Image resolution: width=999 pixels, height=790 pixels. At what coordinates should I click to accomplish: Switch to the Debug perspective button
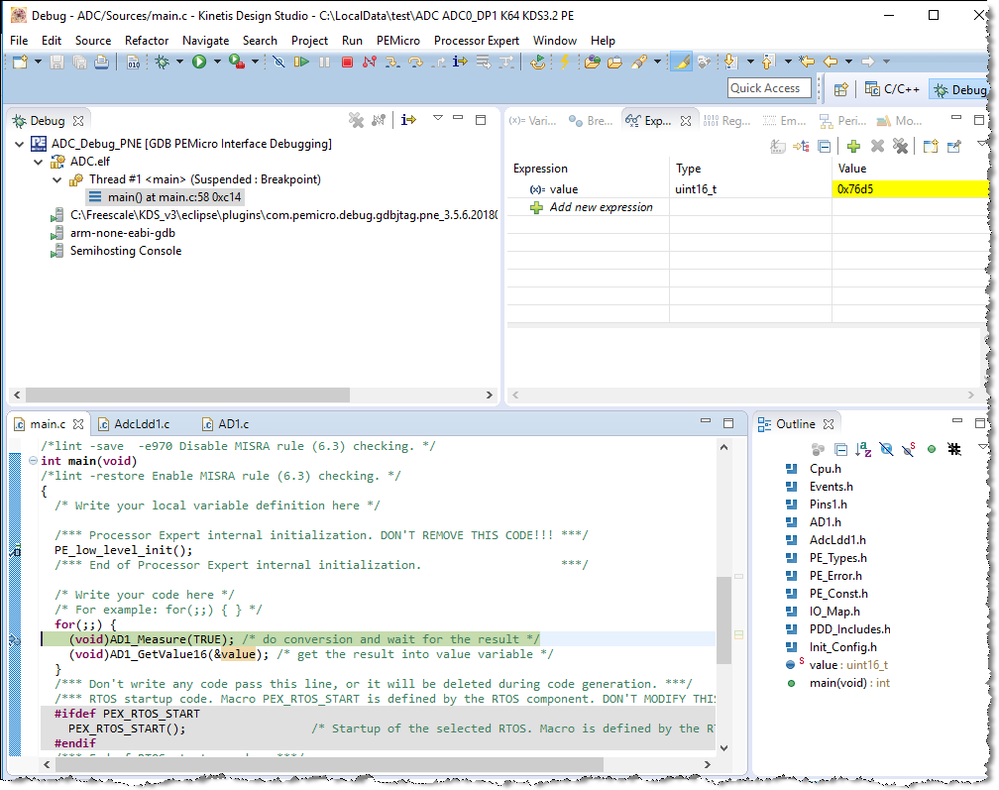(960, 90)
